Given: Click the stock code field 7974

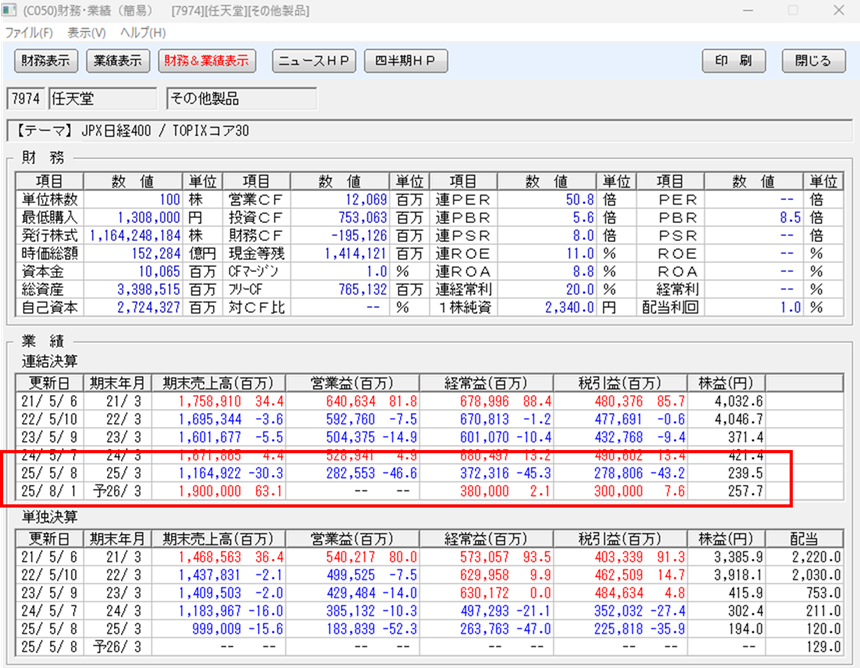Looking at the screenshot, I should click(26, 99).
